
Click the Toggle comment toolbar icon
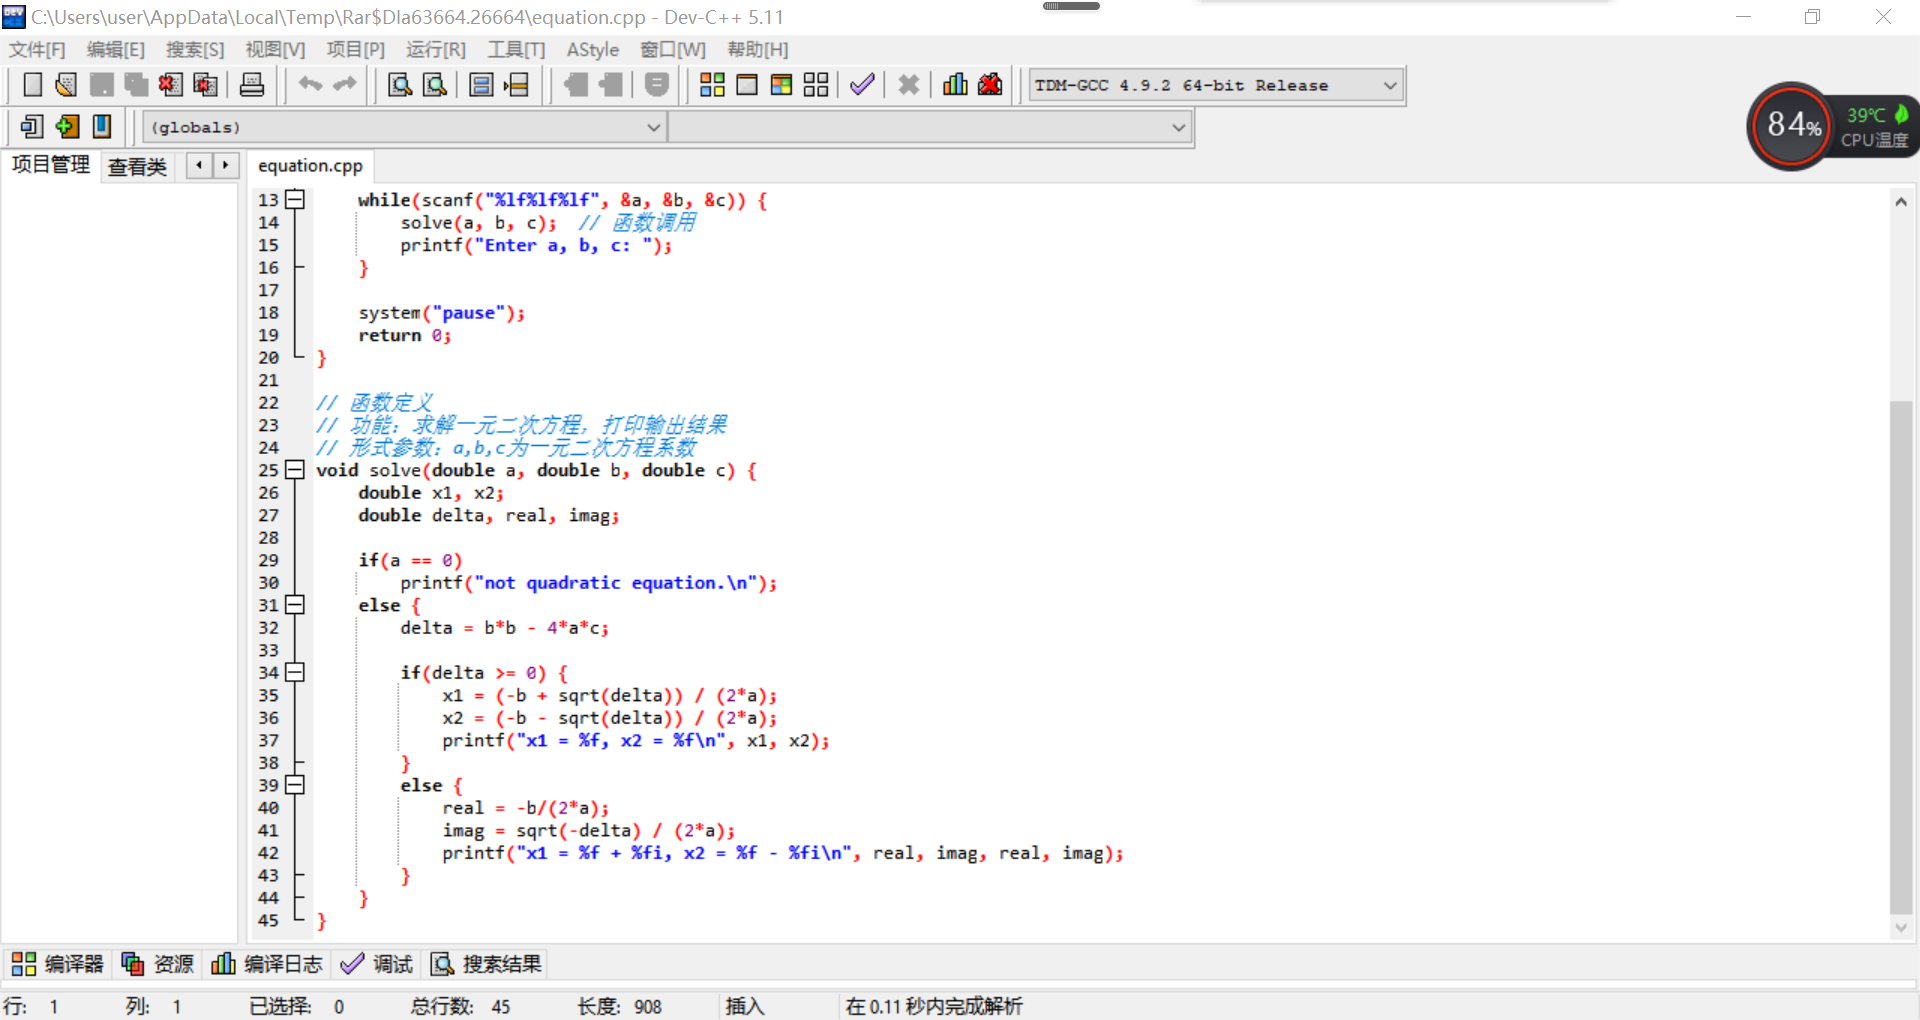656,85
